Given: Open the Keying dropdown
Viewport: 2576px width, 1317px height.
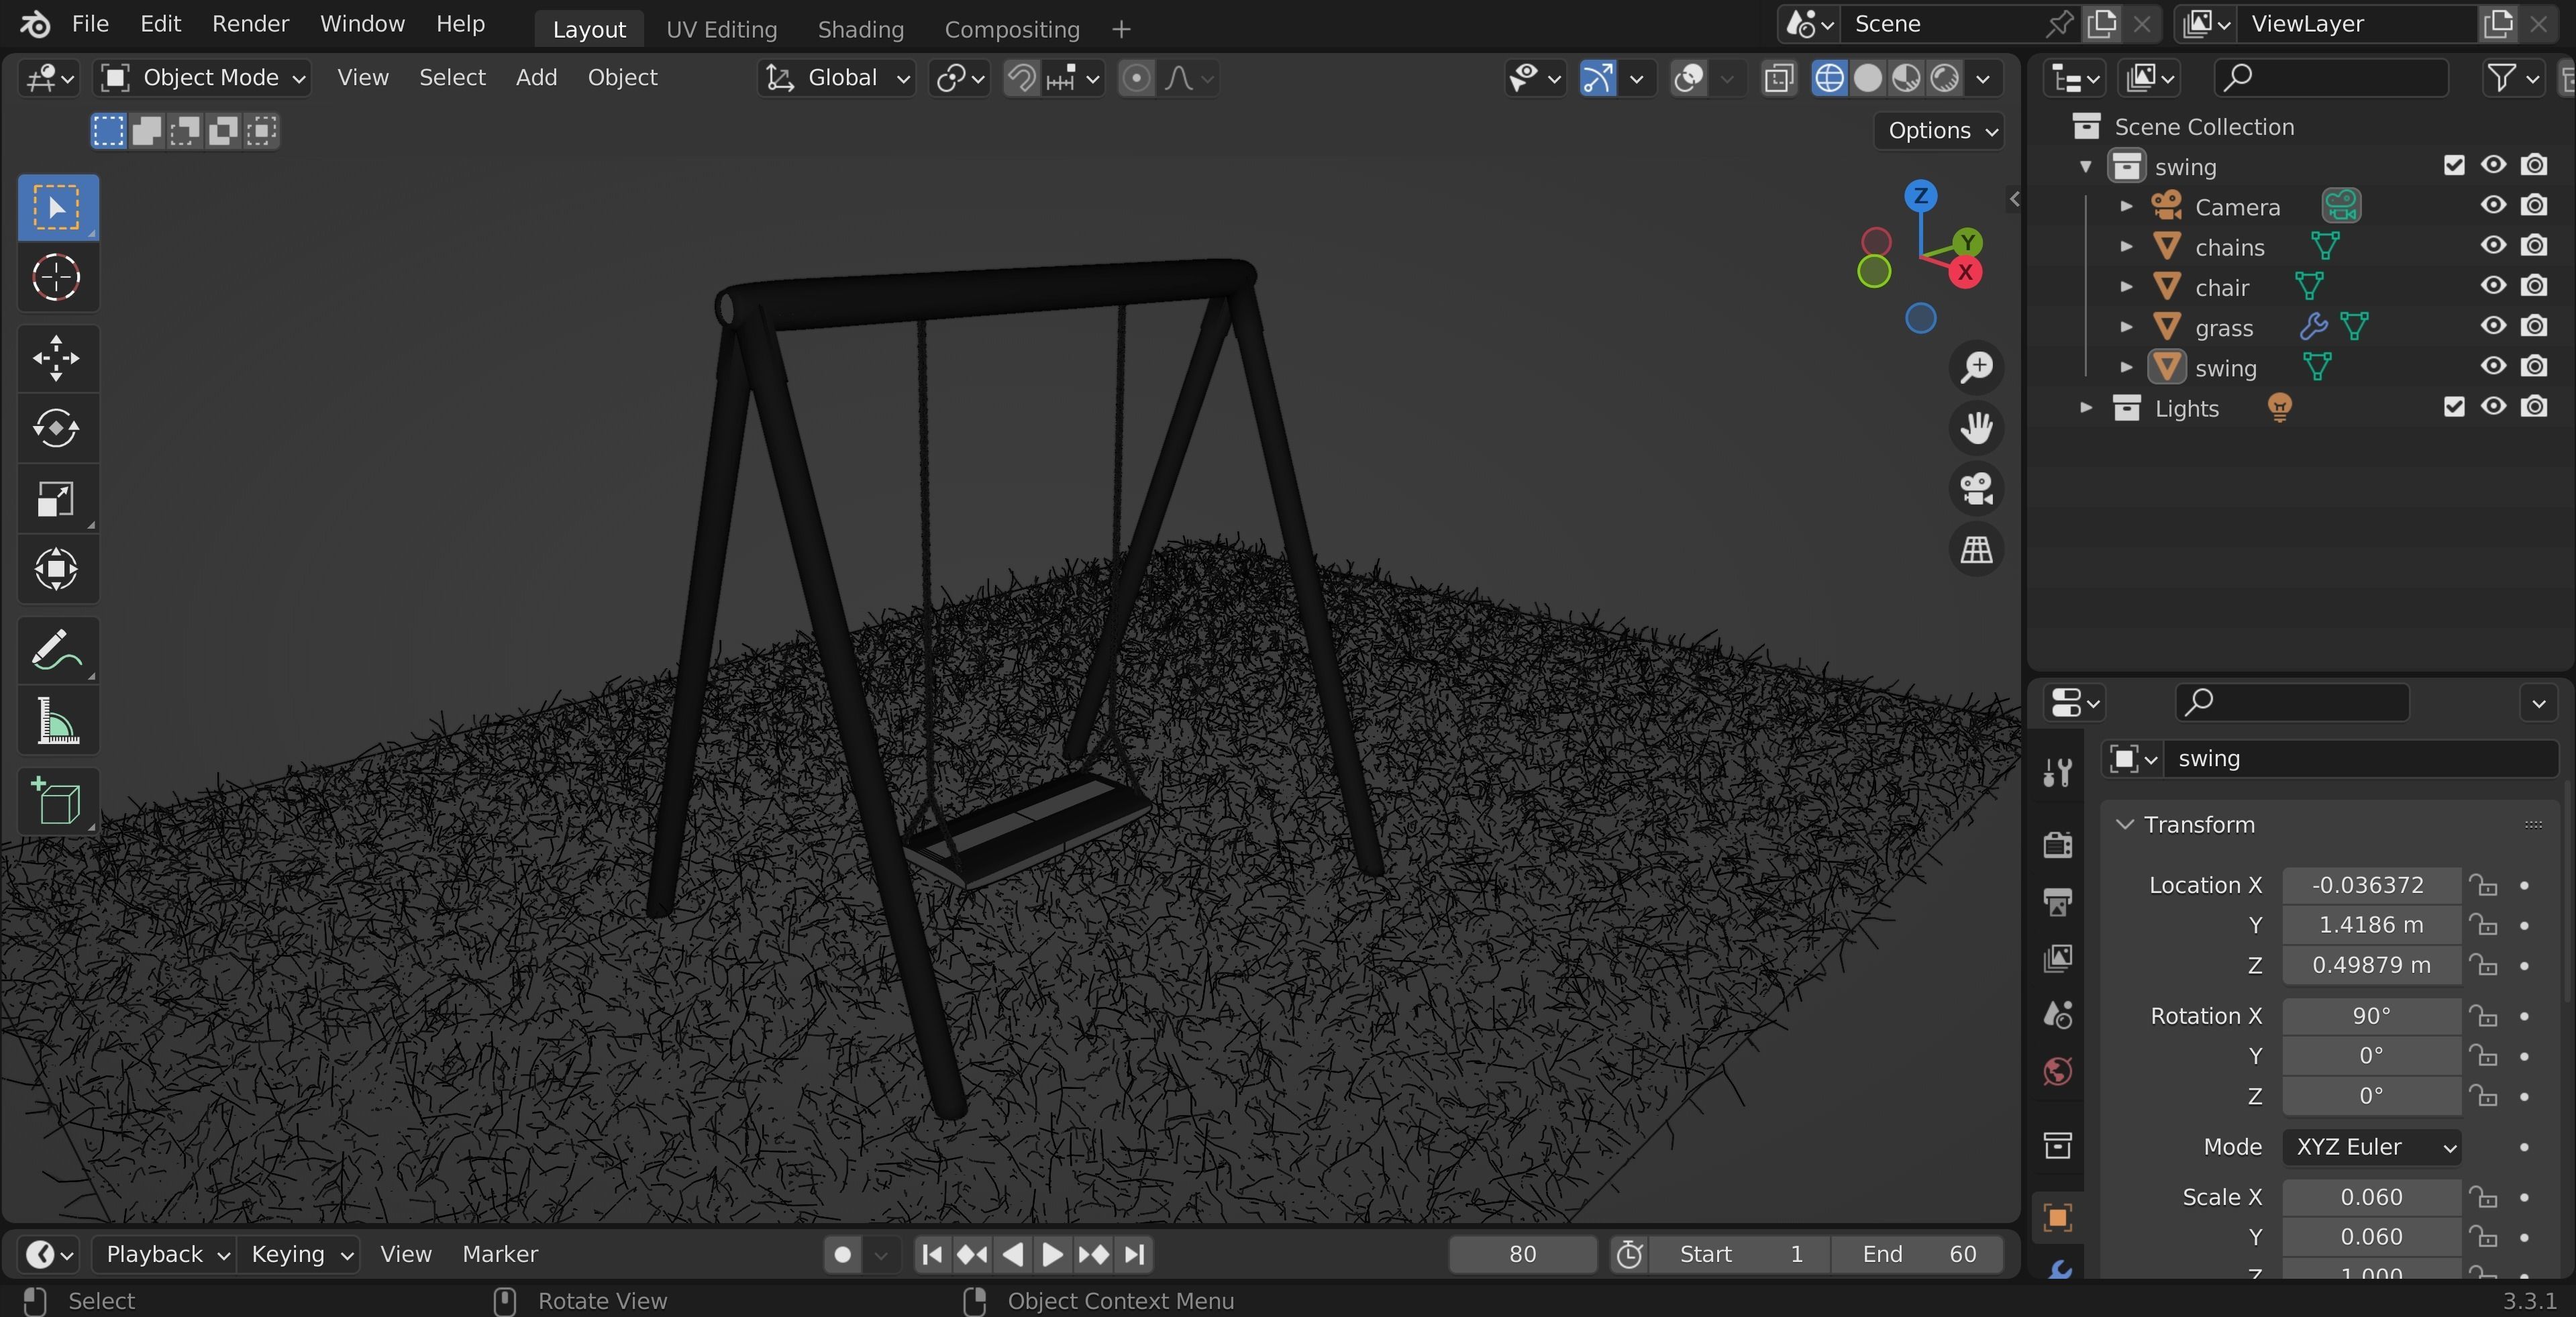Looking at the screenshot, I should pos(299,1254).
